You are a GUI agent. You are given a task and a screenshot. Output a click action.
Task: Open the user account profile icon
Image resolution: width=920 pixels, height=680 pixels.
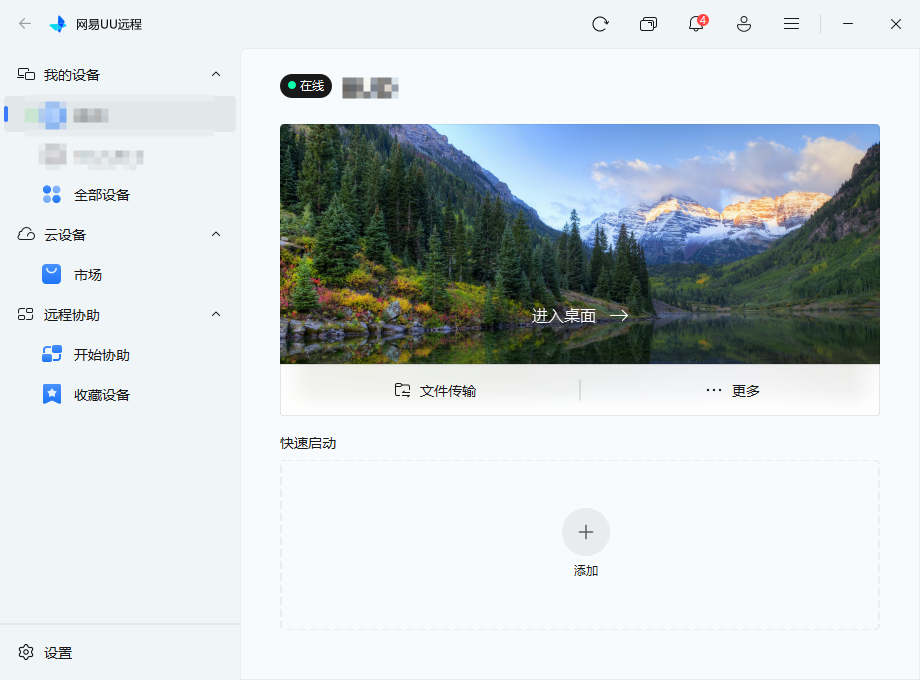(744, 24)
